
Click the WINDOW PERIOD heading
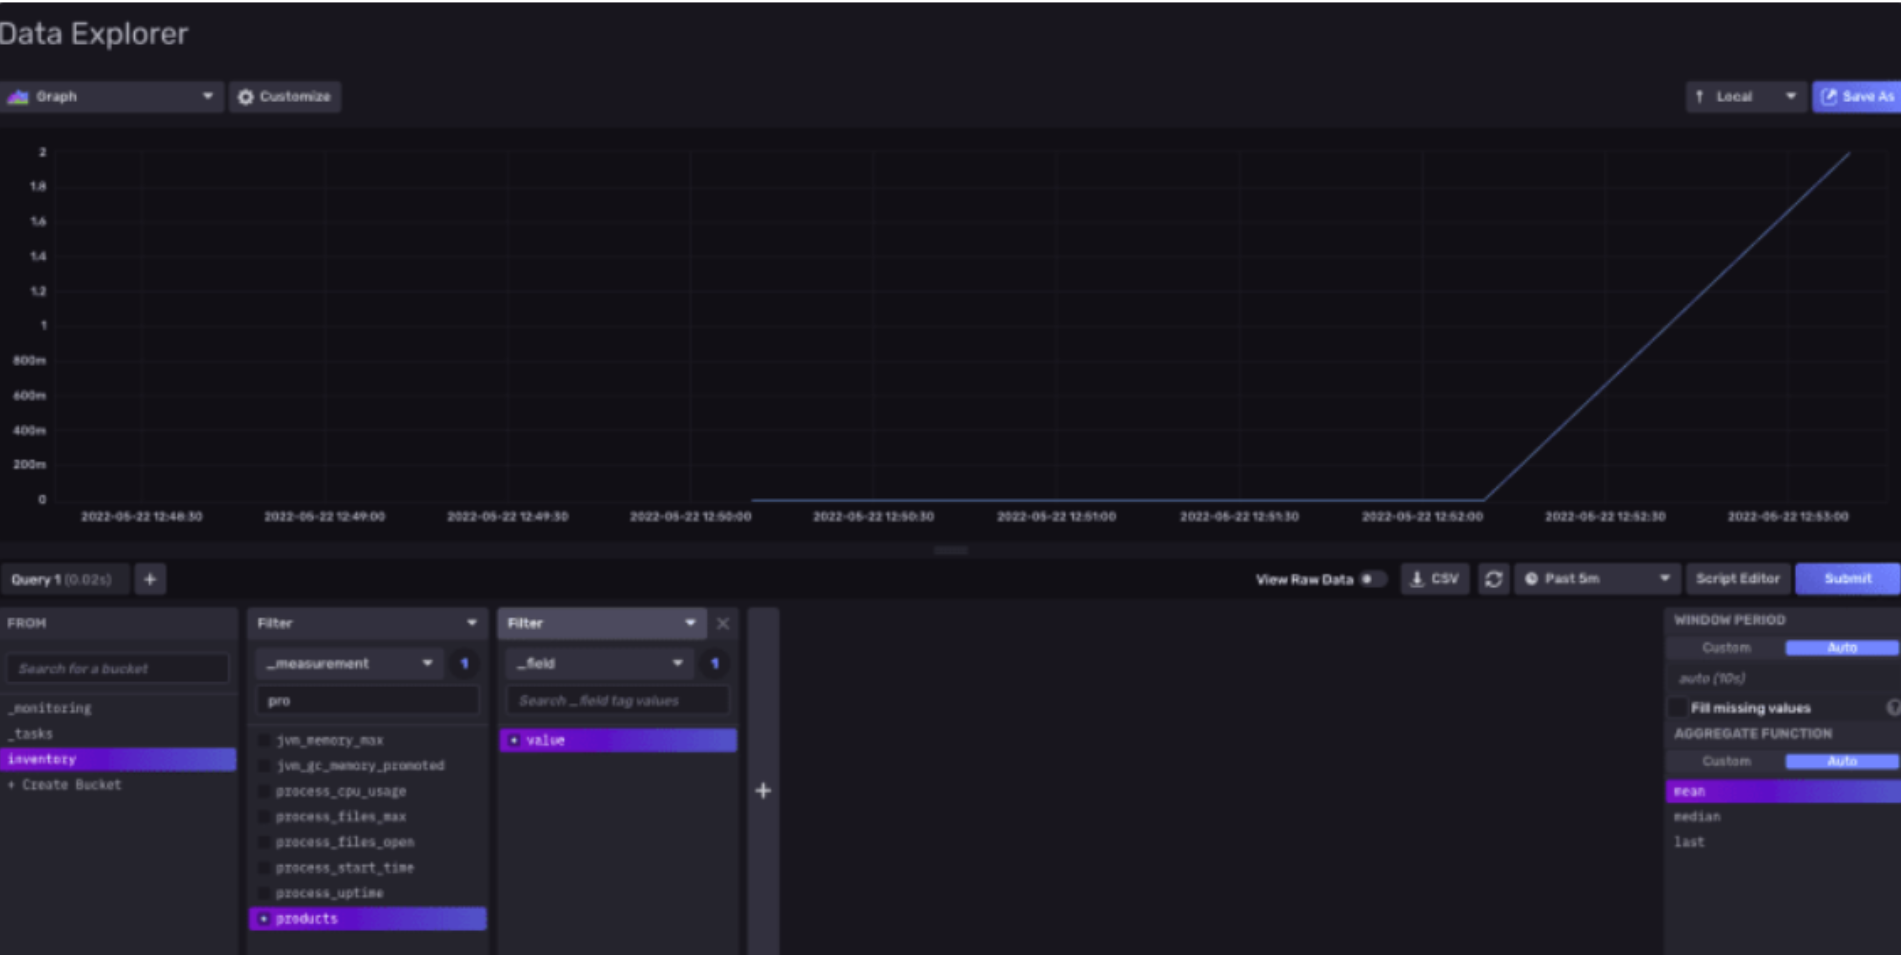pyautogui.click(x=1729, y=620)
